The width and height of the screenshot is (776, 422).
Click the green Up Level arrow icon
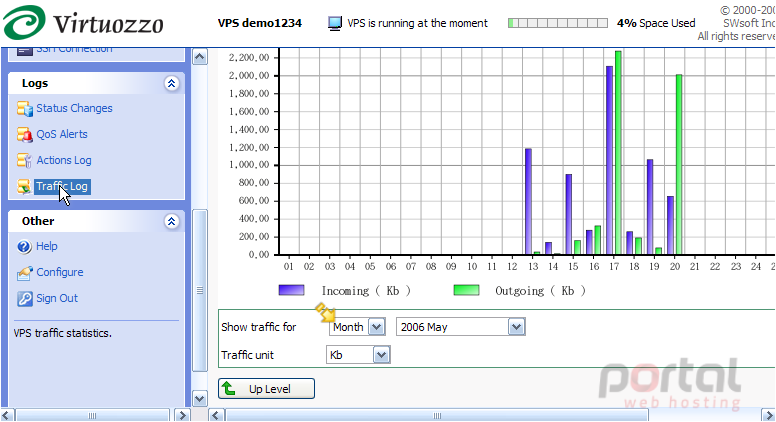(229, 388)
